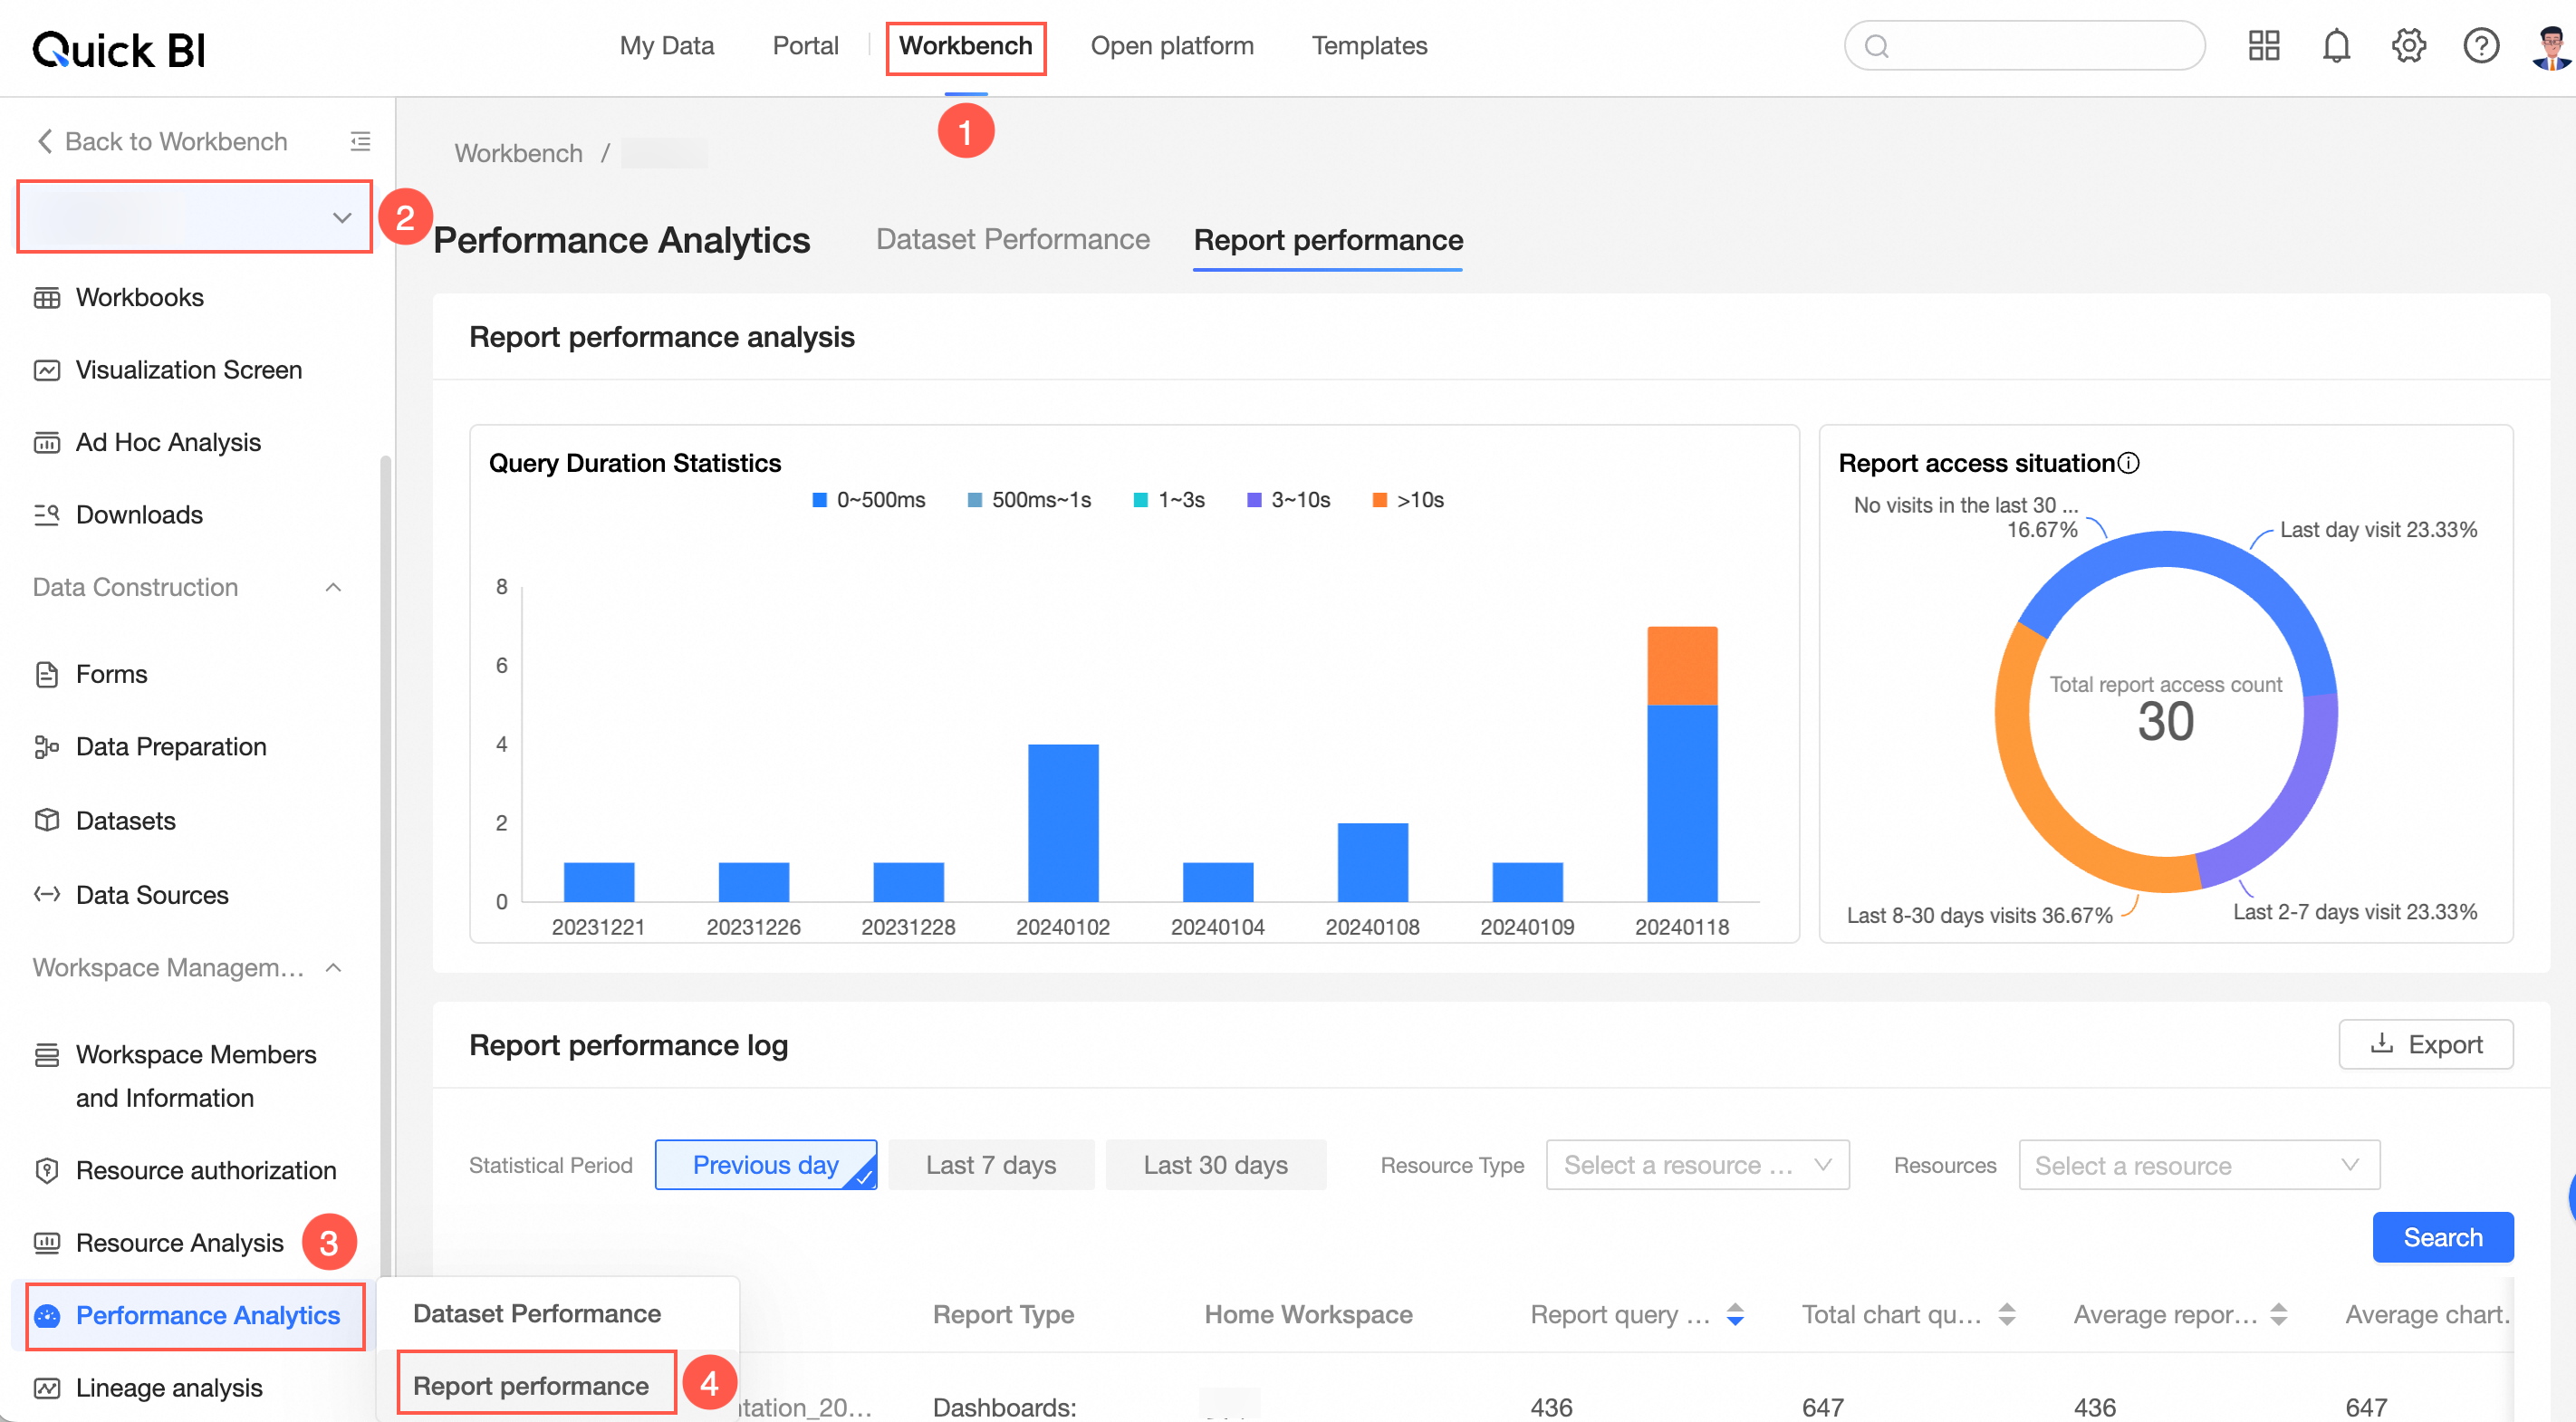Collapse sidebar using the menu fold icon

360,142
